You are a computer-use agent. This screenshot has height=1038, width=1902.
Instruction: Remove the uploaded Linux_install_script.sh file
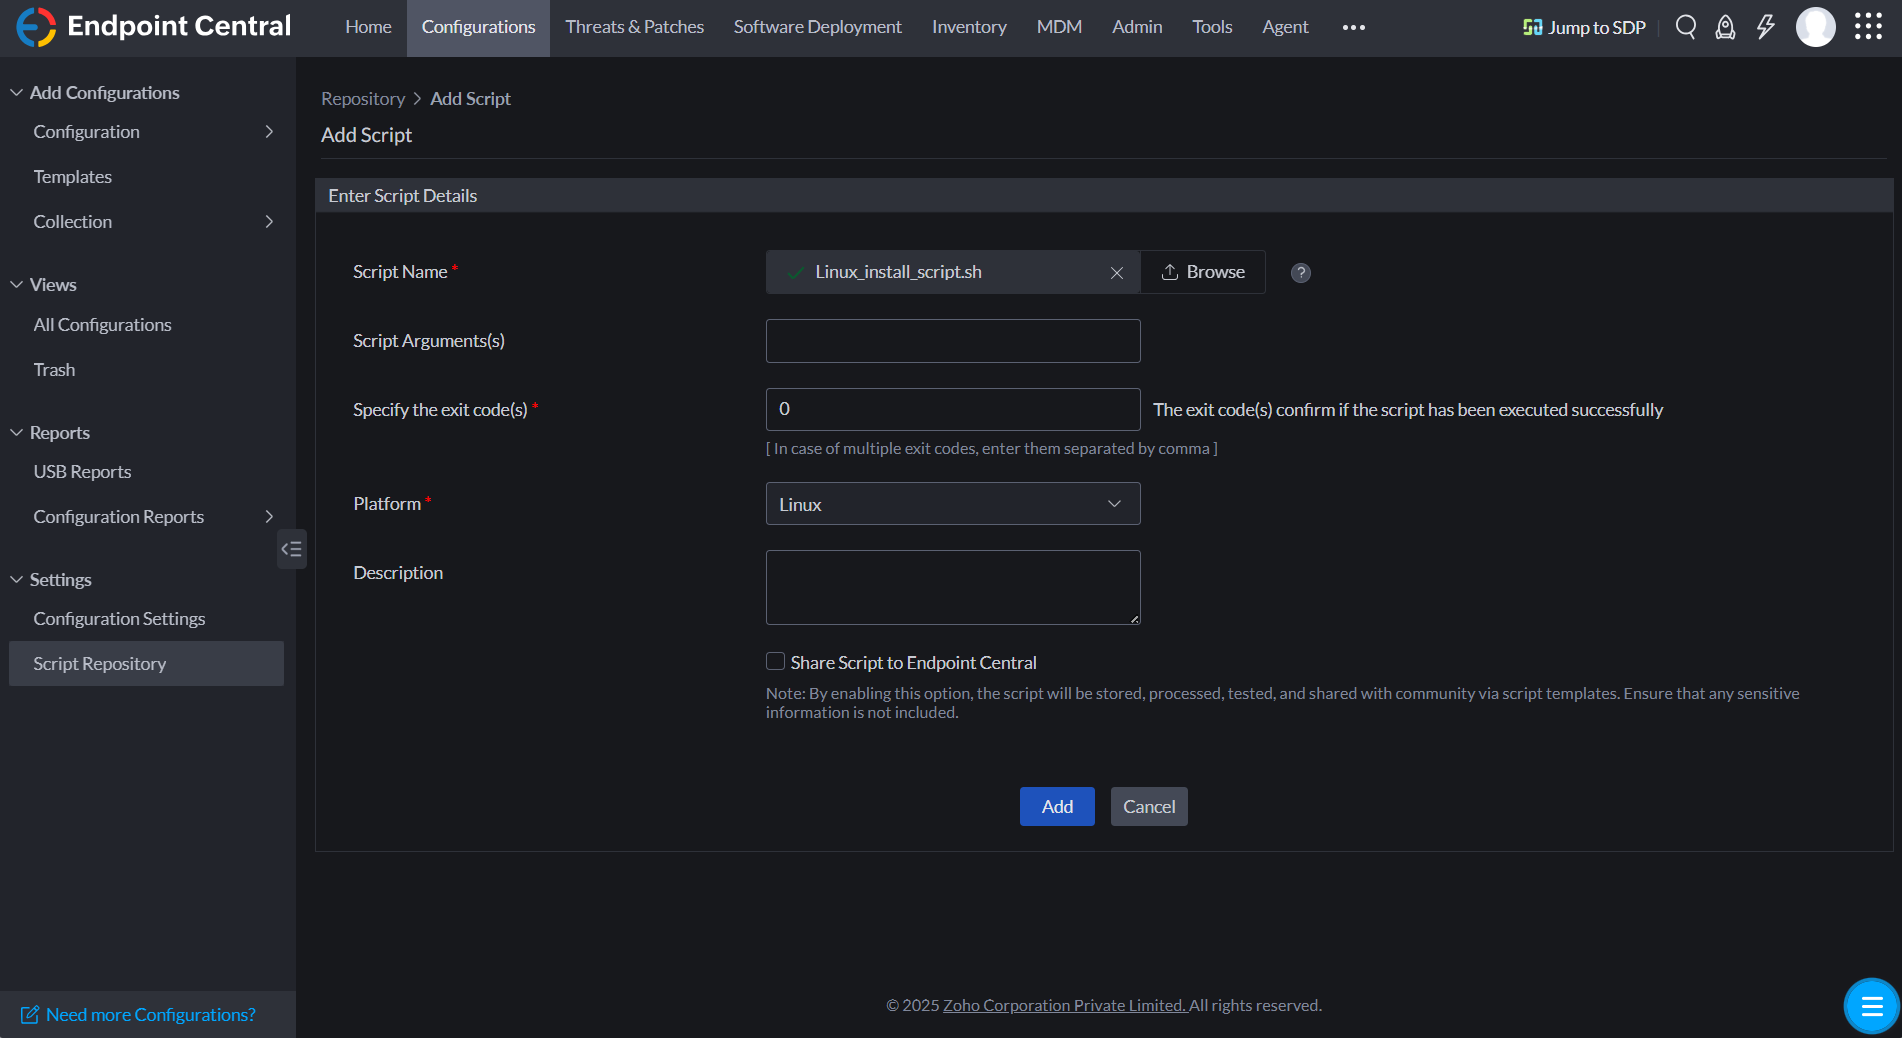point(1117,273)
